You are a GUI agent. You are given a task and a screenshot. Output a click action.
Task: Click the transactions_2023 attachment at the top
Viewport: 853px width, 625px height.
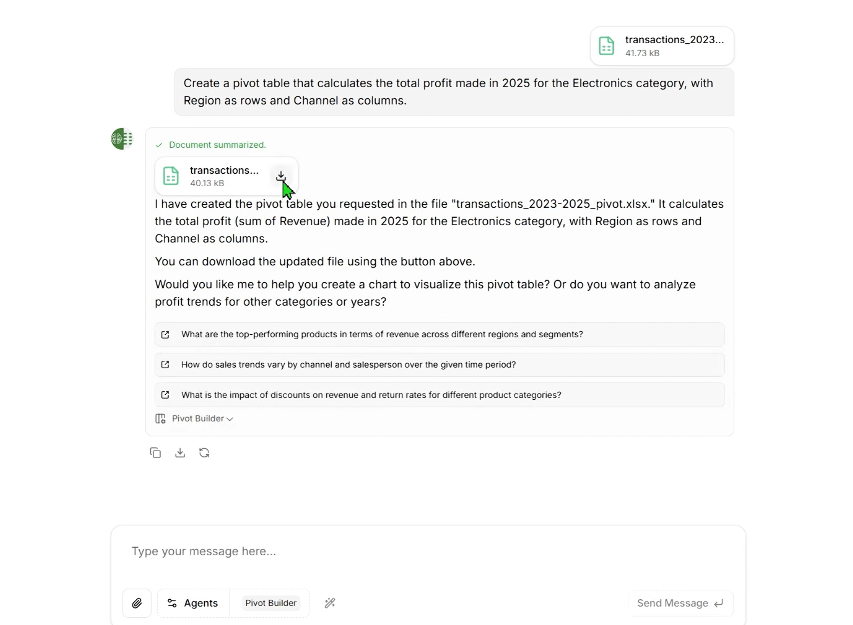tap(661, 45)
